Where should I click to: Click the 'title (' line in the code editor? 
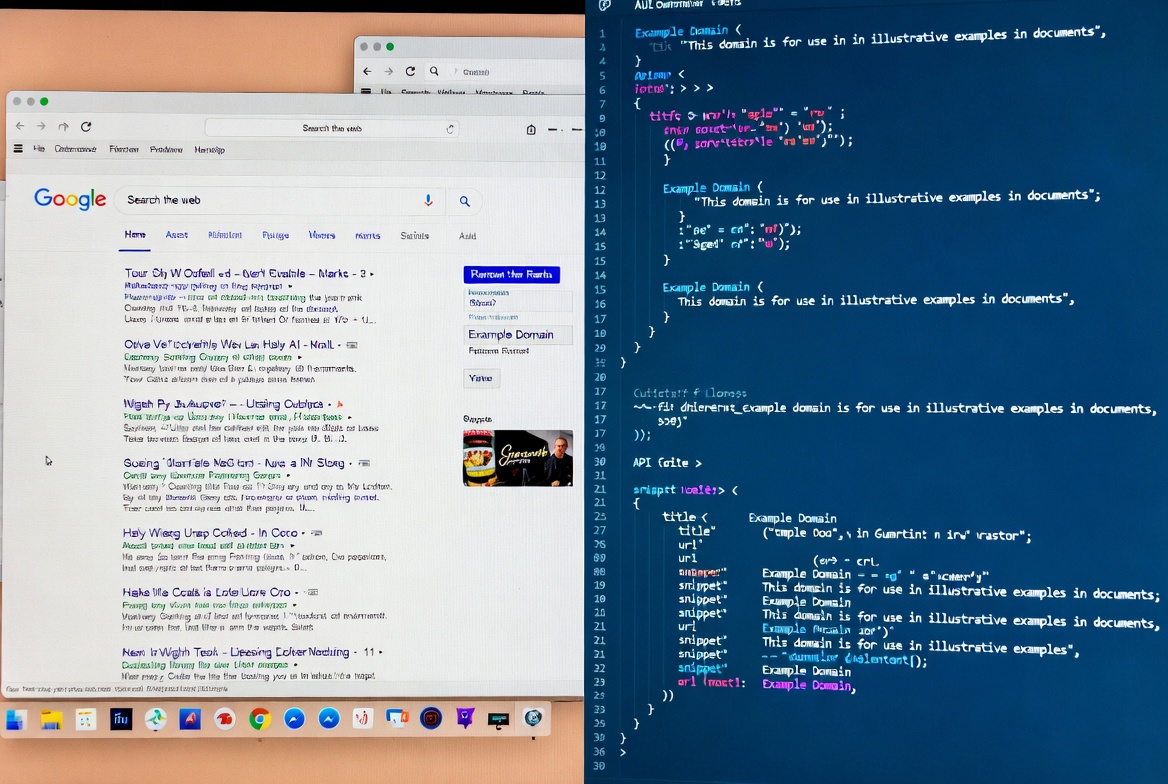(685, 516)
